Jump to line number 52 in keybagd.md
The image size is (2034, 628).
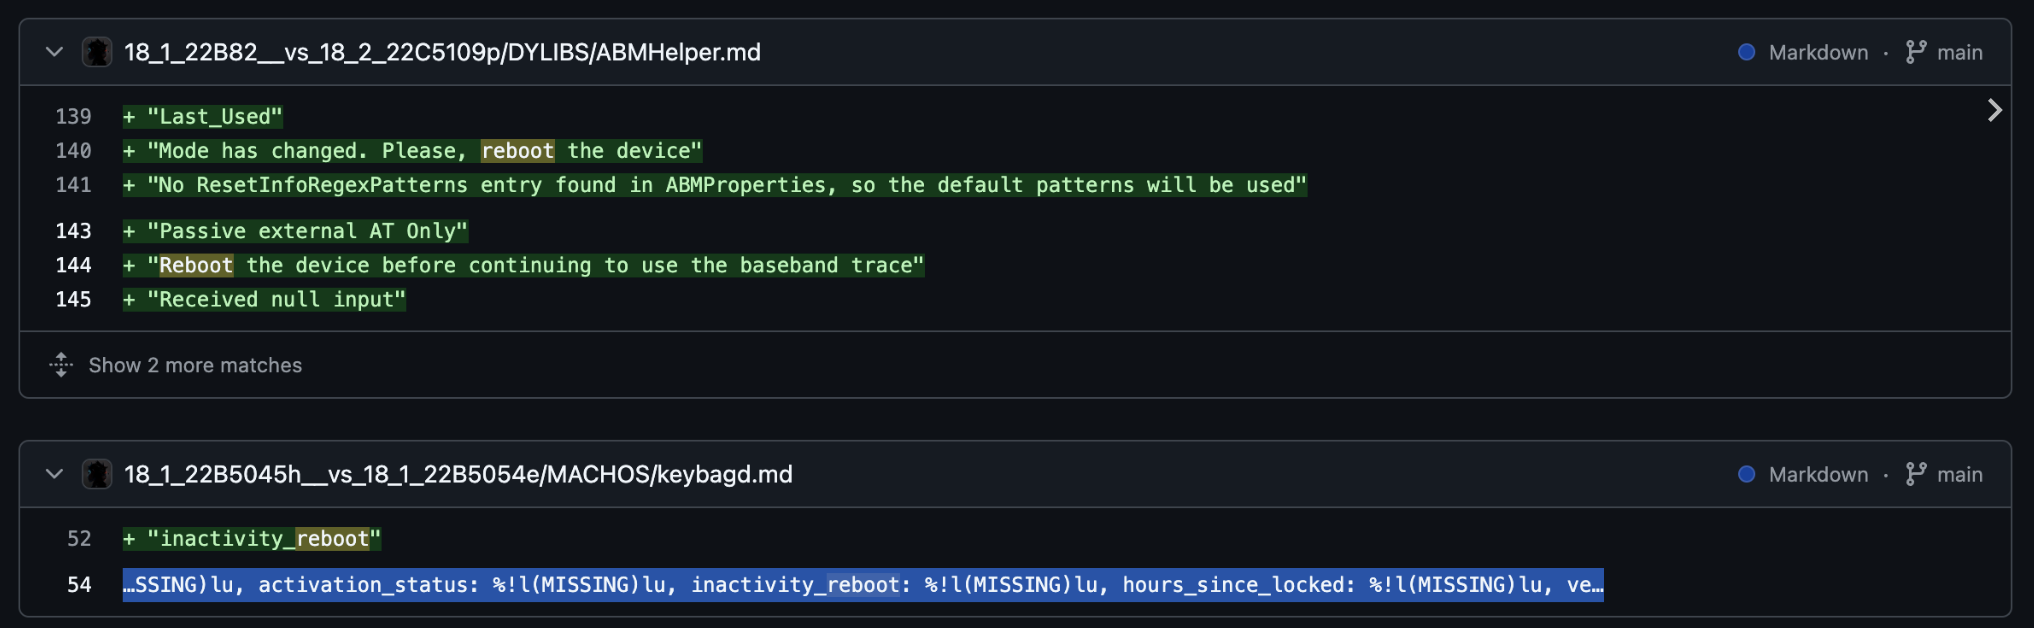[79, 539]
